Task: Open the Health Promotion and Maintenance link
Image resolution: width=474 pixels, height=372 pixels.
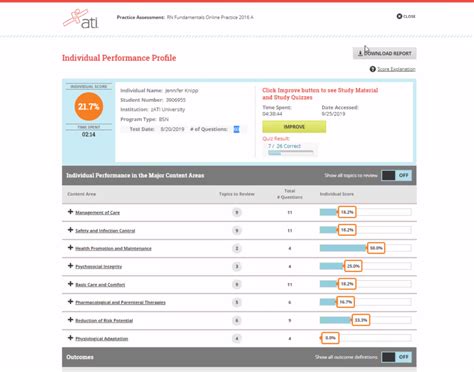Action: pos(113,249)
